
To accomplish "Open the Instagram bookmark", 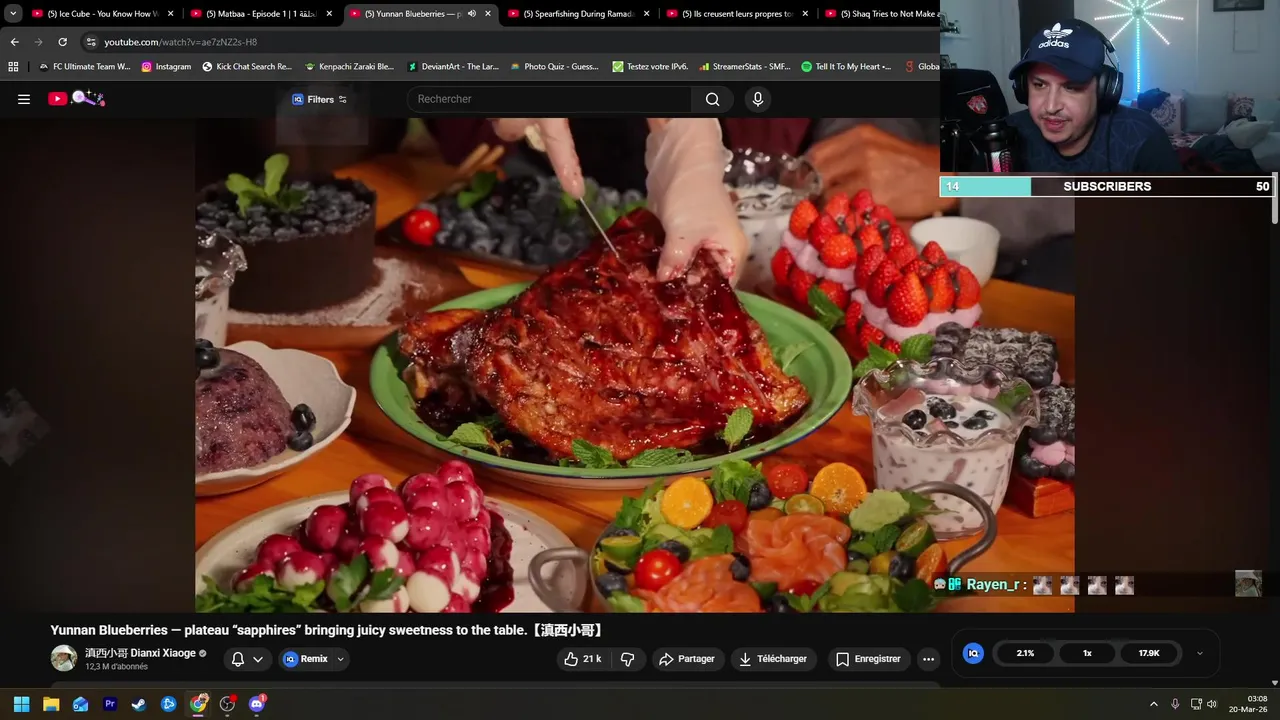I will pyautogui.click(x=166, y=67).
